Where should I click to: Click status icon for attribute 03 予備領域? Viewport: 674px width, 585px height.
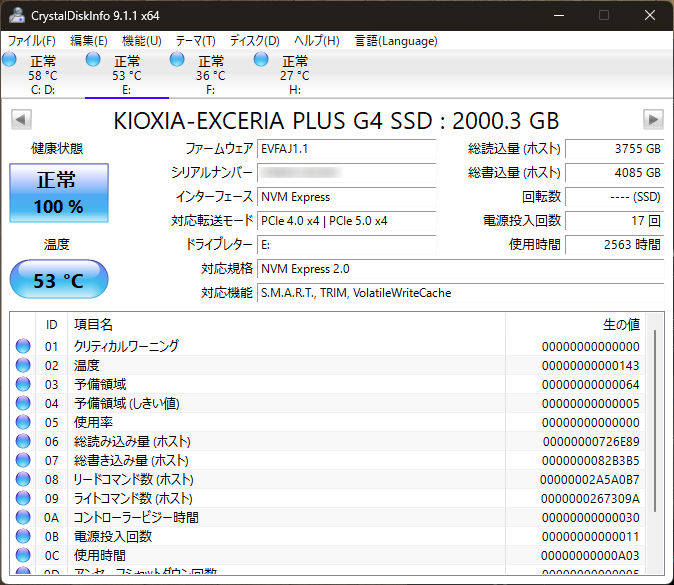(23, 384)
